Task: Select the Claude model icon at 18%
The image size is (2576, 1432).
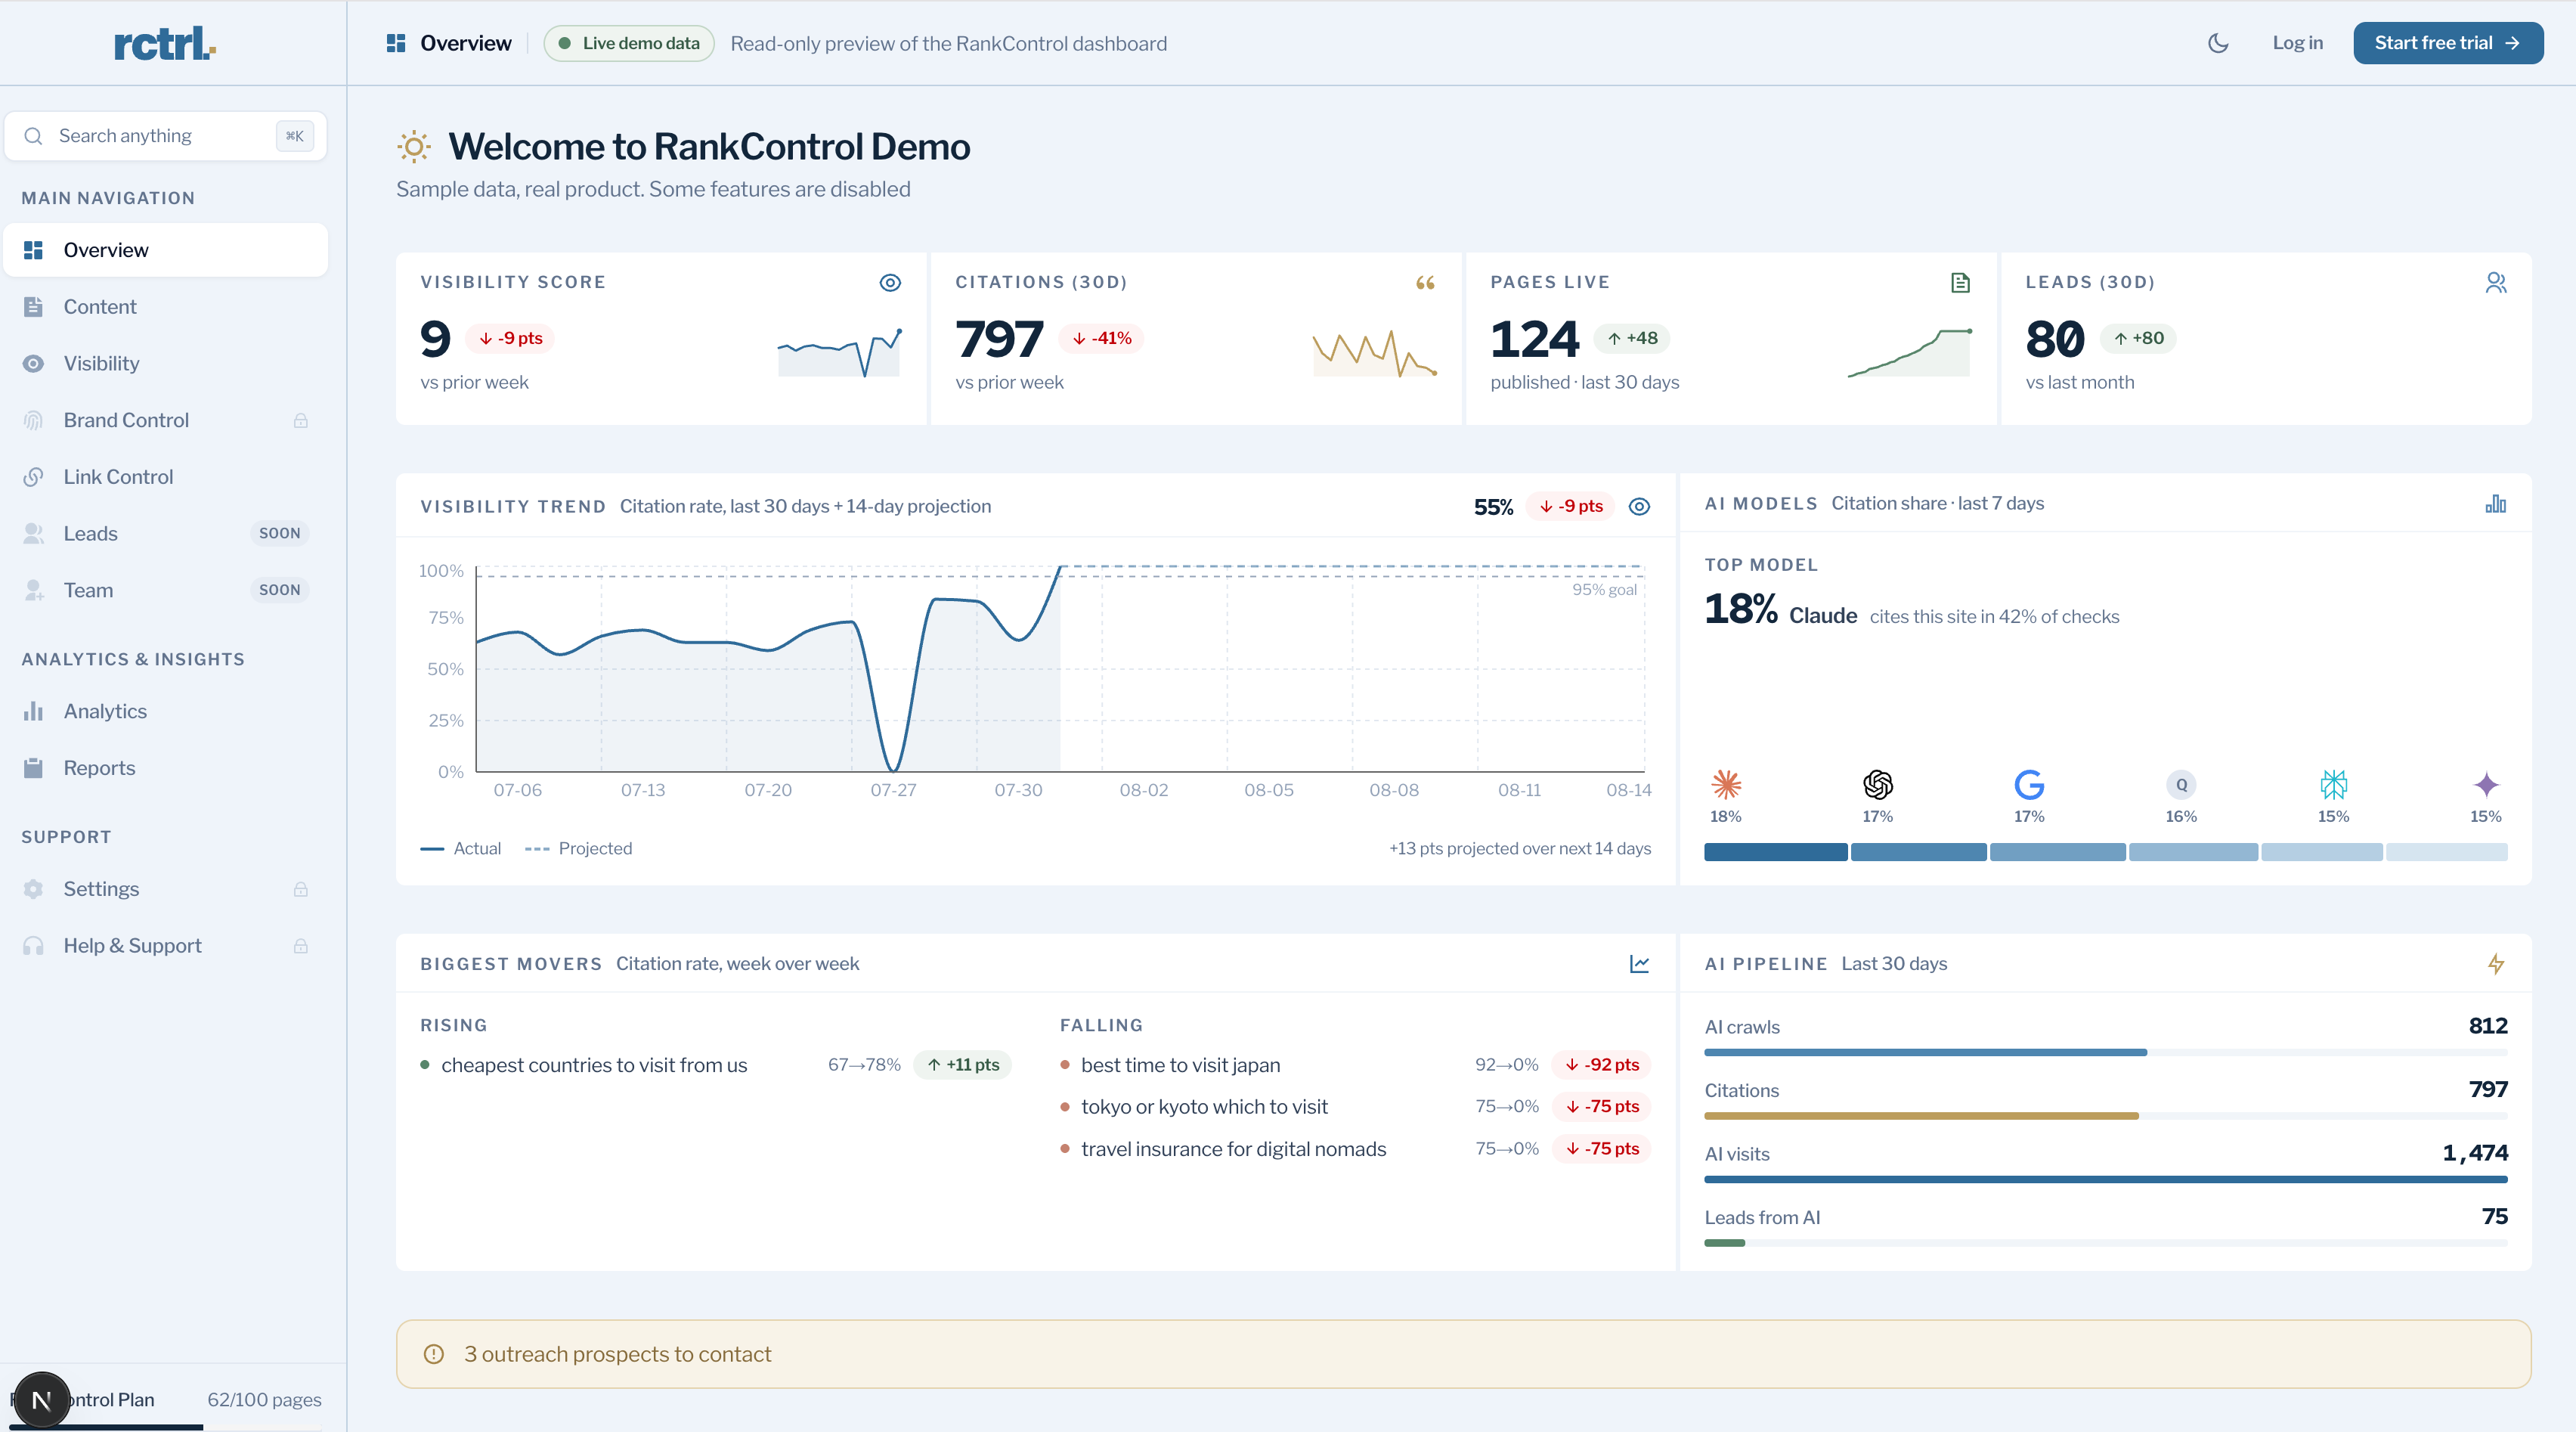Action: click(x=1726, y=785)
